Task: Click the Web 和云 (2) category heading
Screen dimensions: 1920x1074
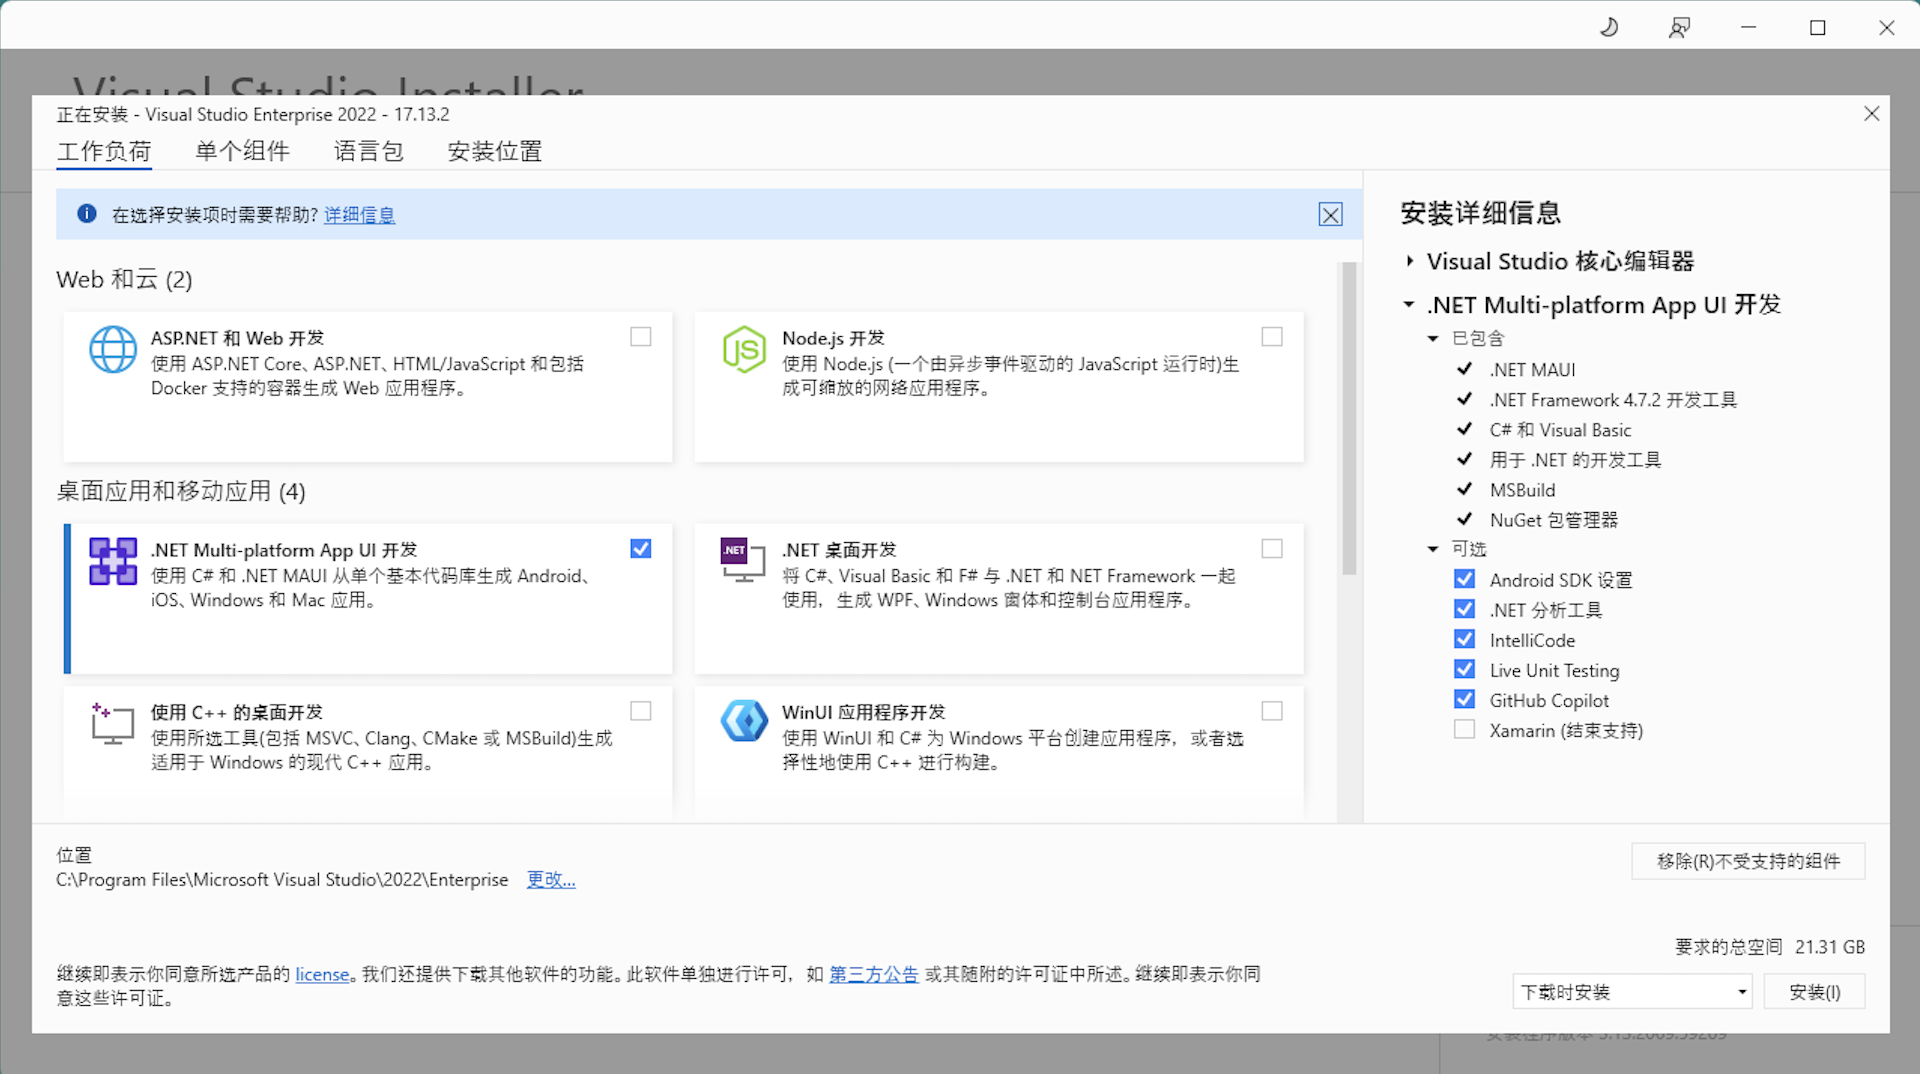Action: point(124,279)
